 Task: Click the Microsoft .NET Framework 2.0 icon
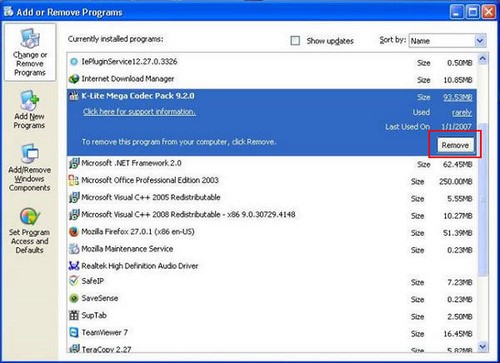(74, 163)
